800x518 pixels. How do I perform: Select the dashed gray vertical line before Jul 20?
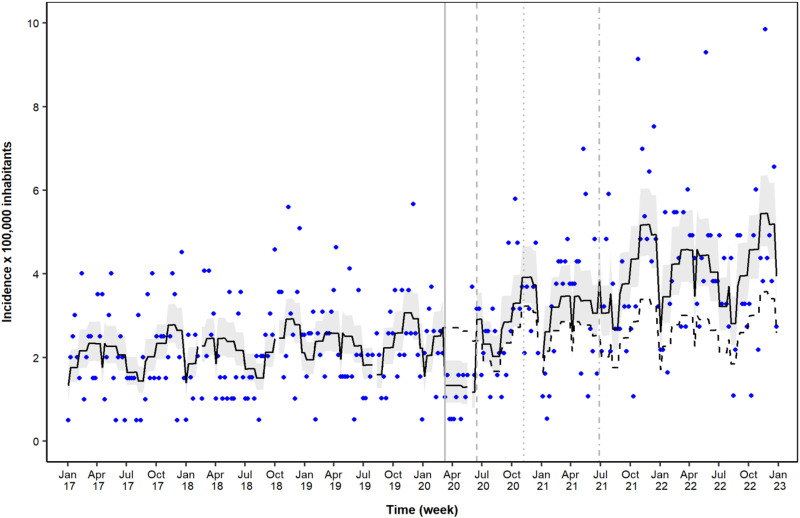(x=477, y=232)
